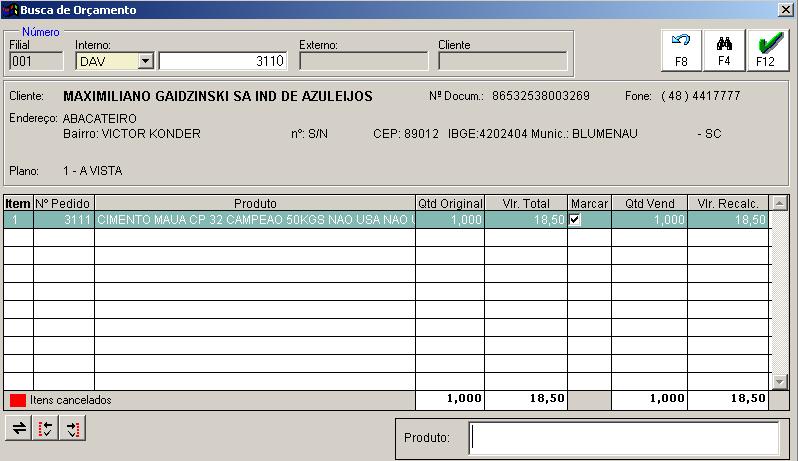Click the grid scrollbar up arrow
This screenshot has width=798, height=461.
click(779, 203)
